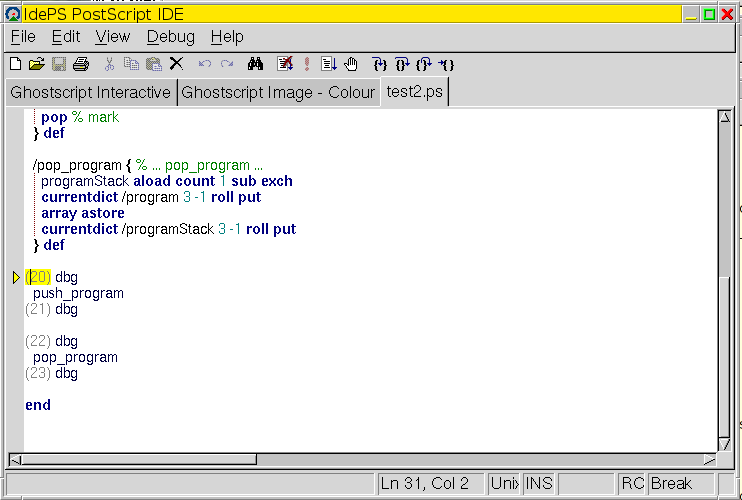
Task: Click the horizontal scrollbar right arrow
Action: pyautogui.click(x=709, y=460)
